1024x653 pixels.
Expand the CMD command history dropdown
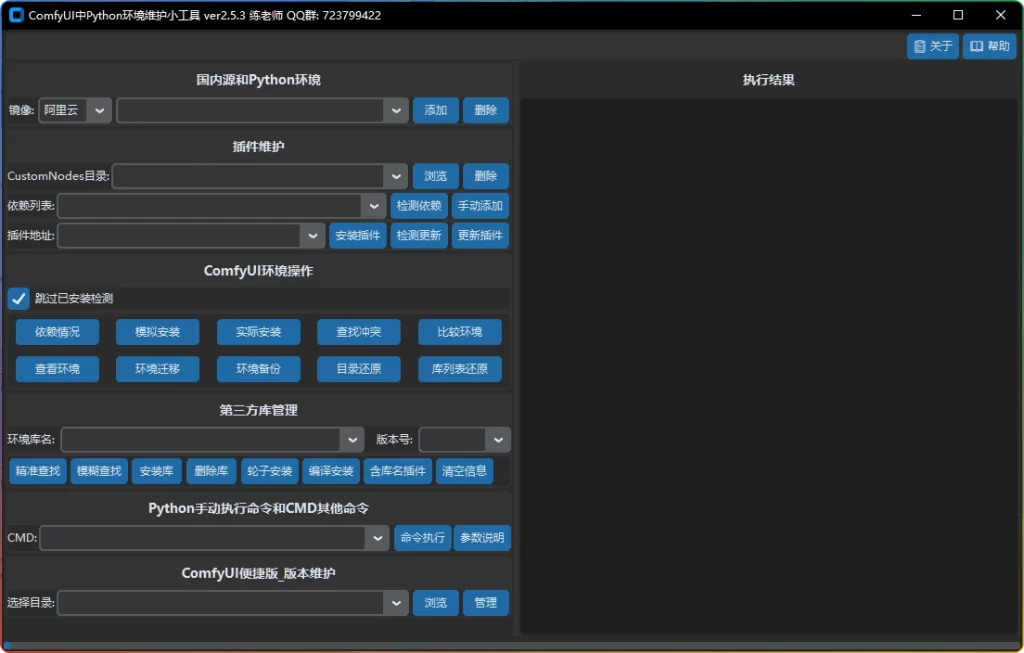[x=377, y=537]
